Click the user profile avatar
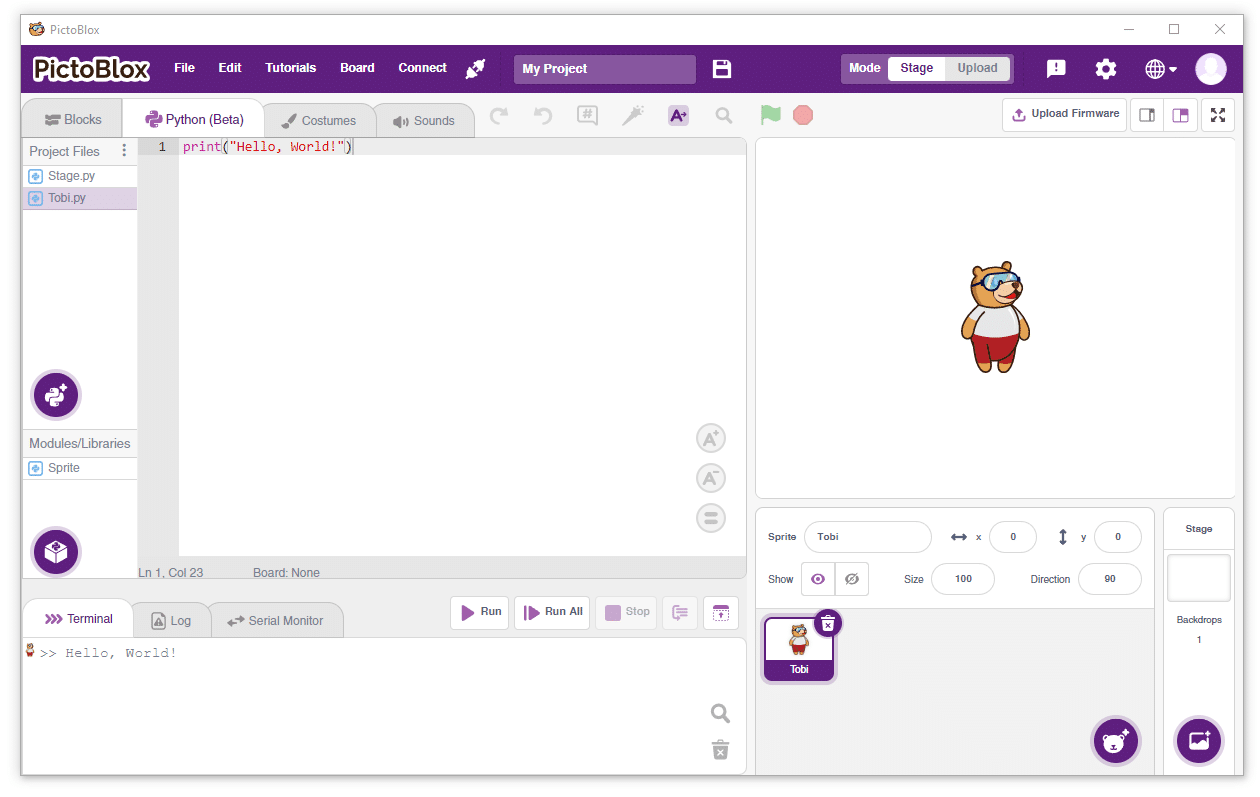The width and height of the screenshot is (1260, 797). click(x=1211, y=69)
